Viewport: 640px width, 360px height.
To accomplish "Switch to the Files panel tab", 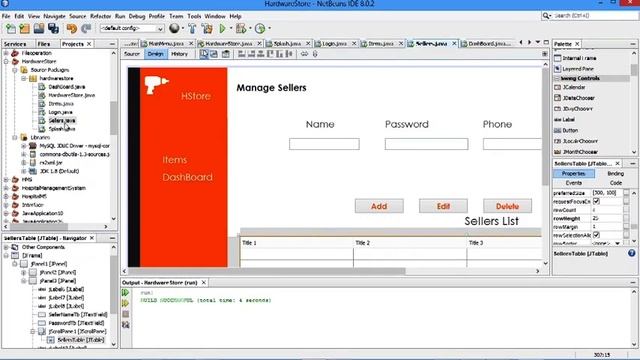I will coord(44,44).
